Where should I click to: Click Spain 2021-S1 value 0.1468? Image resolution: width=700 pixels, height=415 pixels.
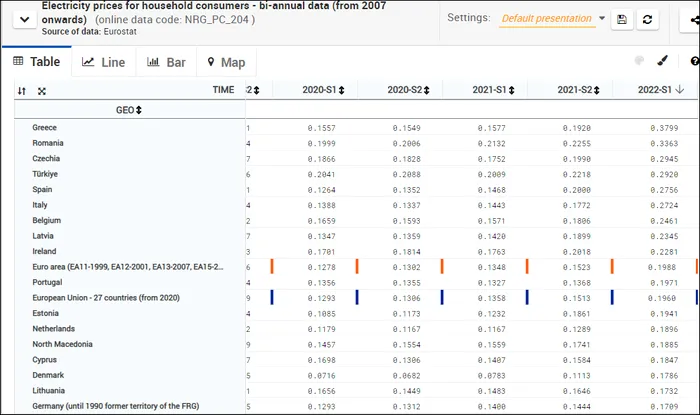492,190
